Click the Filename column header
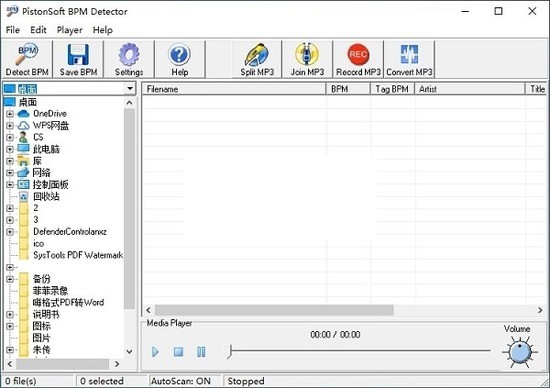 234,89
